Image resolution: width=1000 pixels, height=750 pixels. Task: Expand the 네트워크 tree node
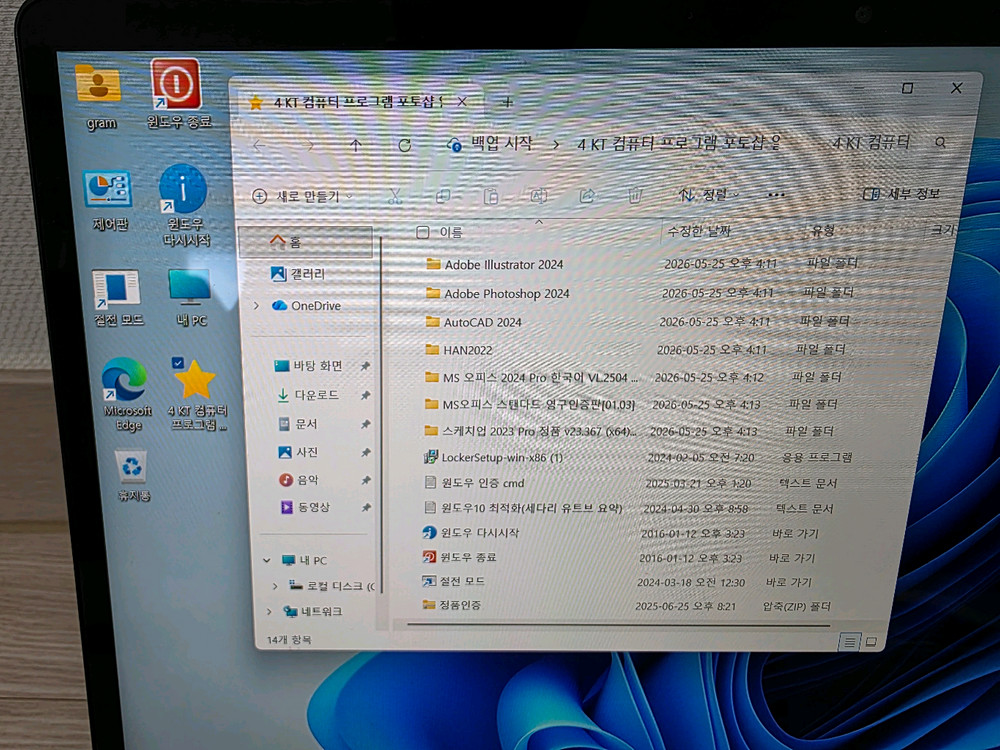(x=269, y=612)
